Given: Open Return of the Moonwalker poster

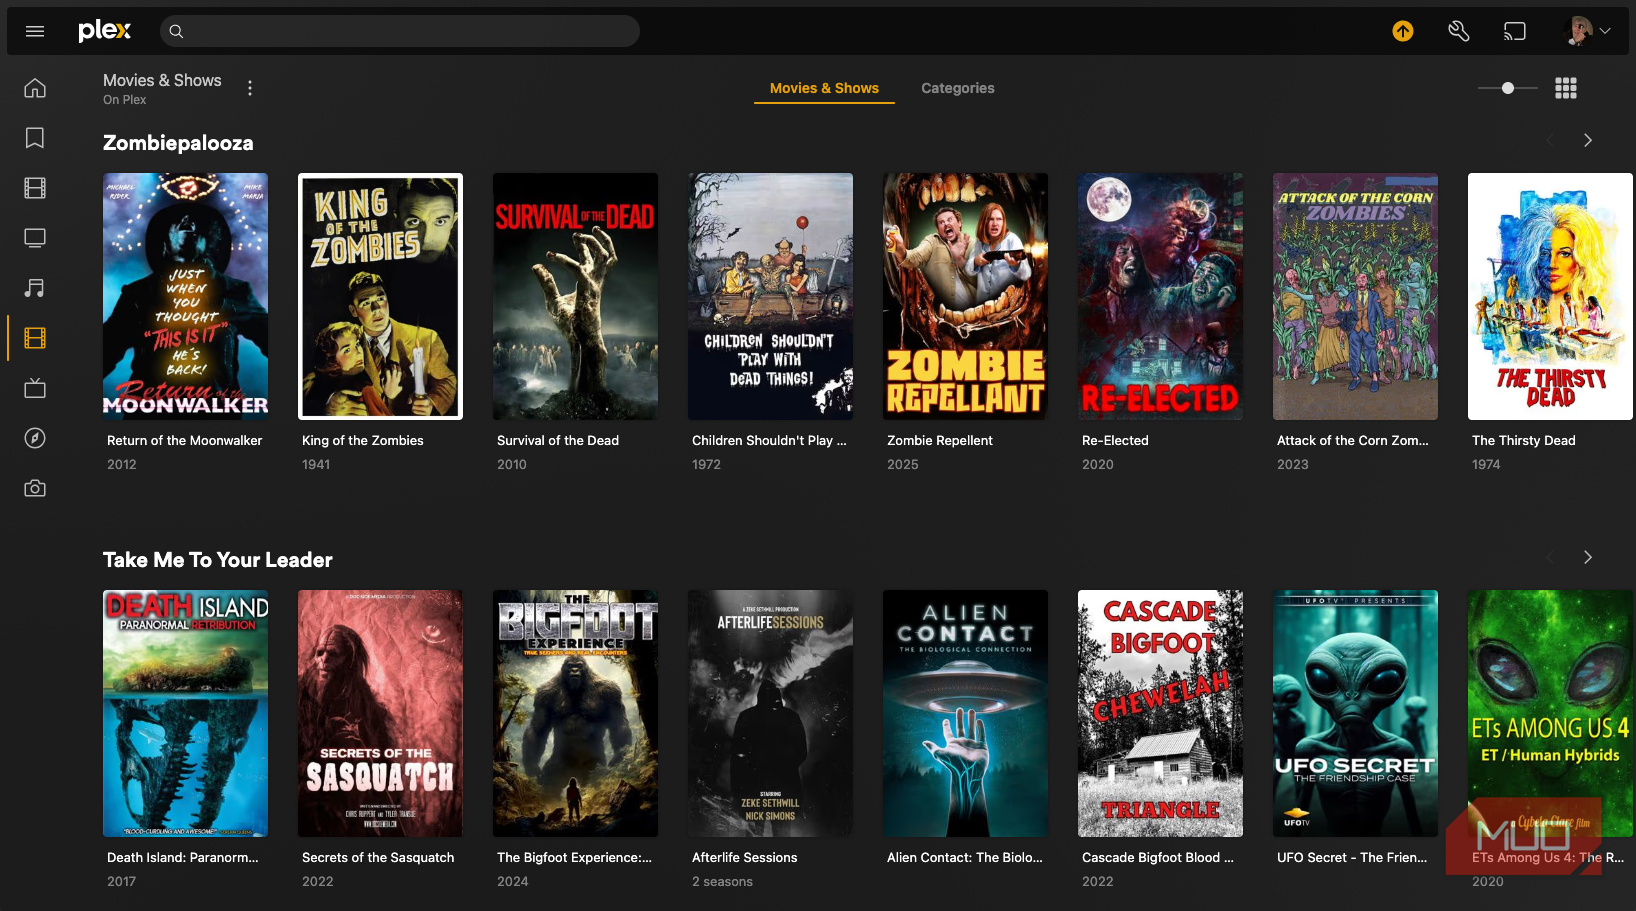Looking at the screenshot, I should point(185,296).
